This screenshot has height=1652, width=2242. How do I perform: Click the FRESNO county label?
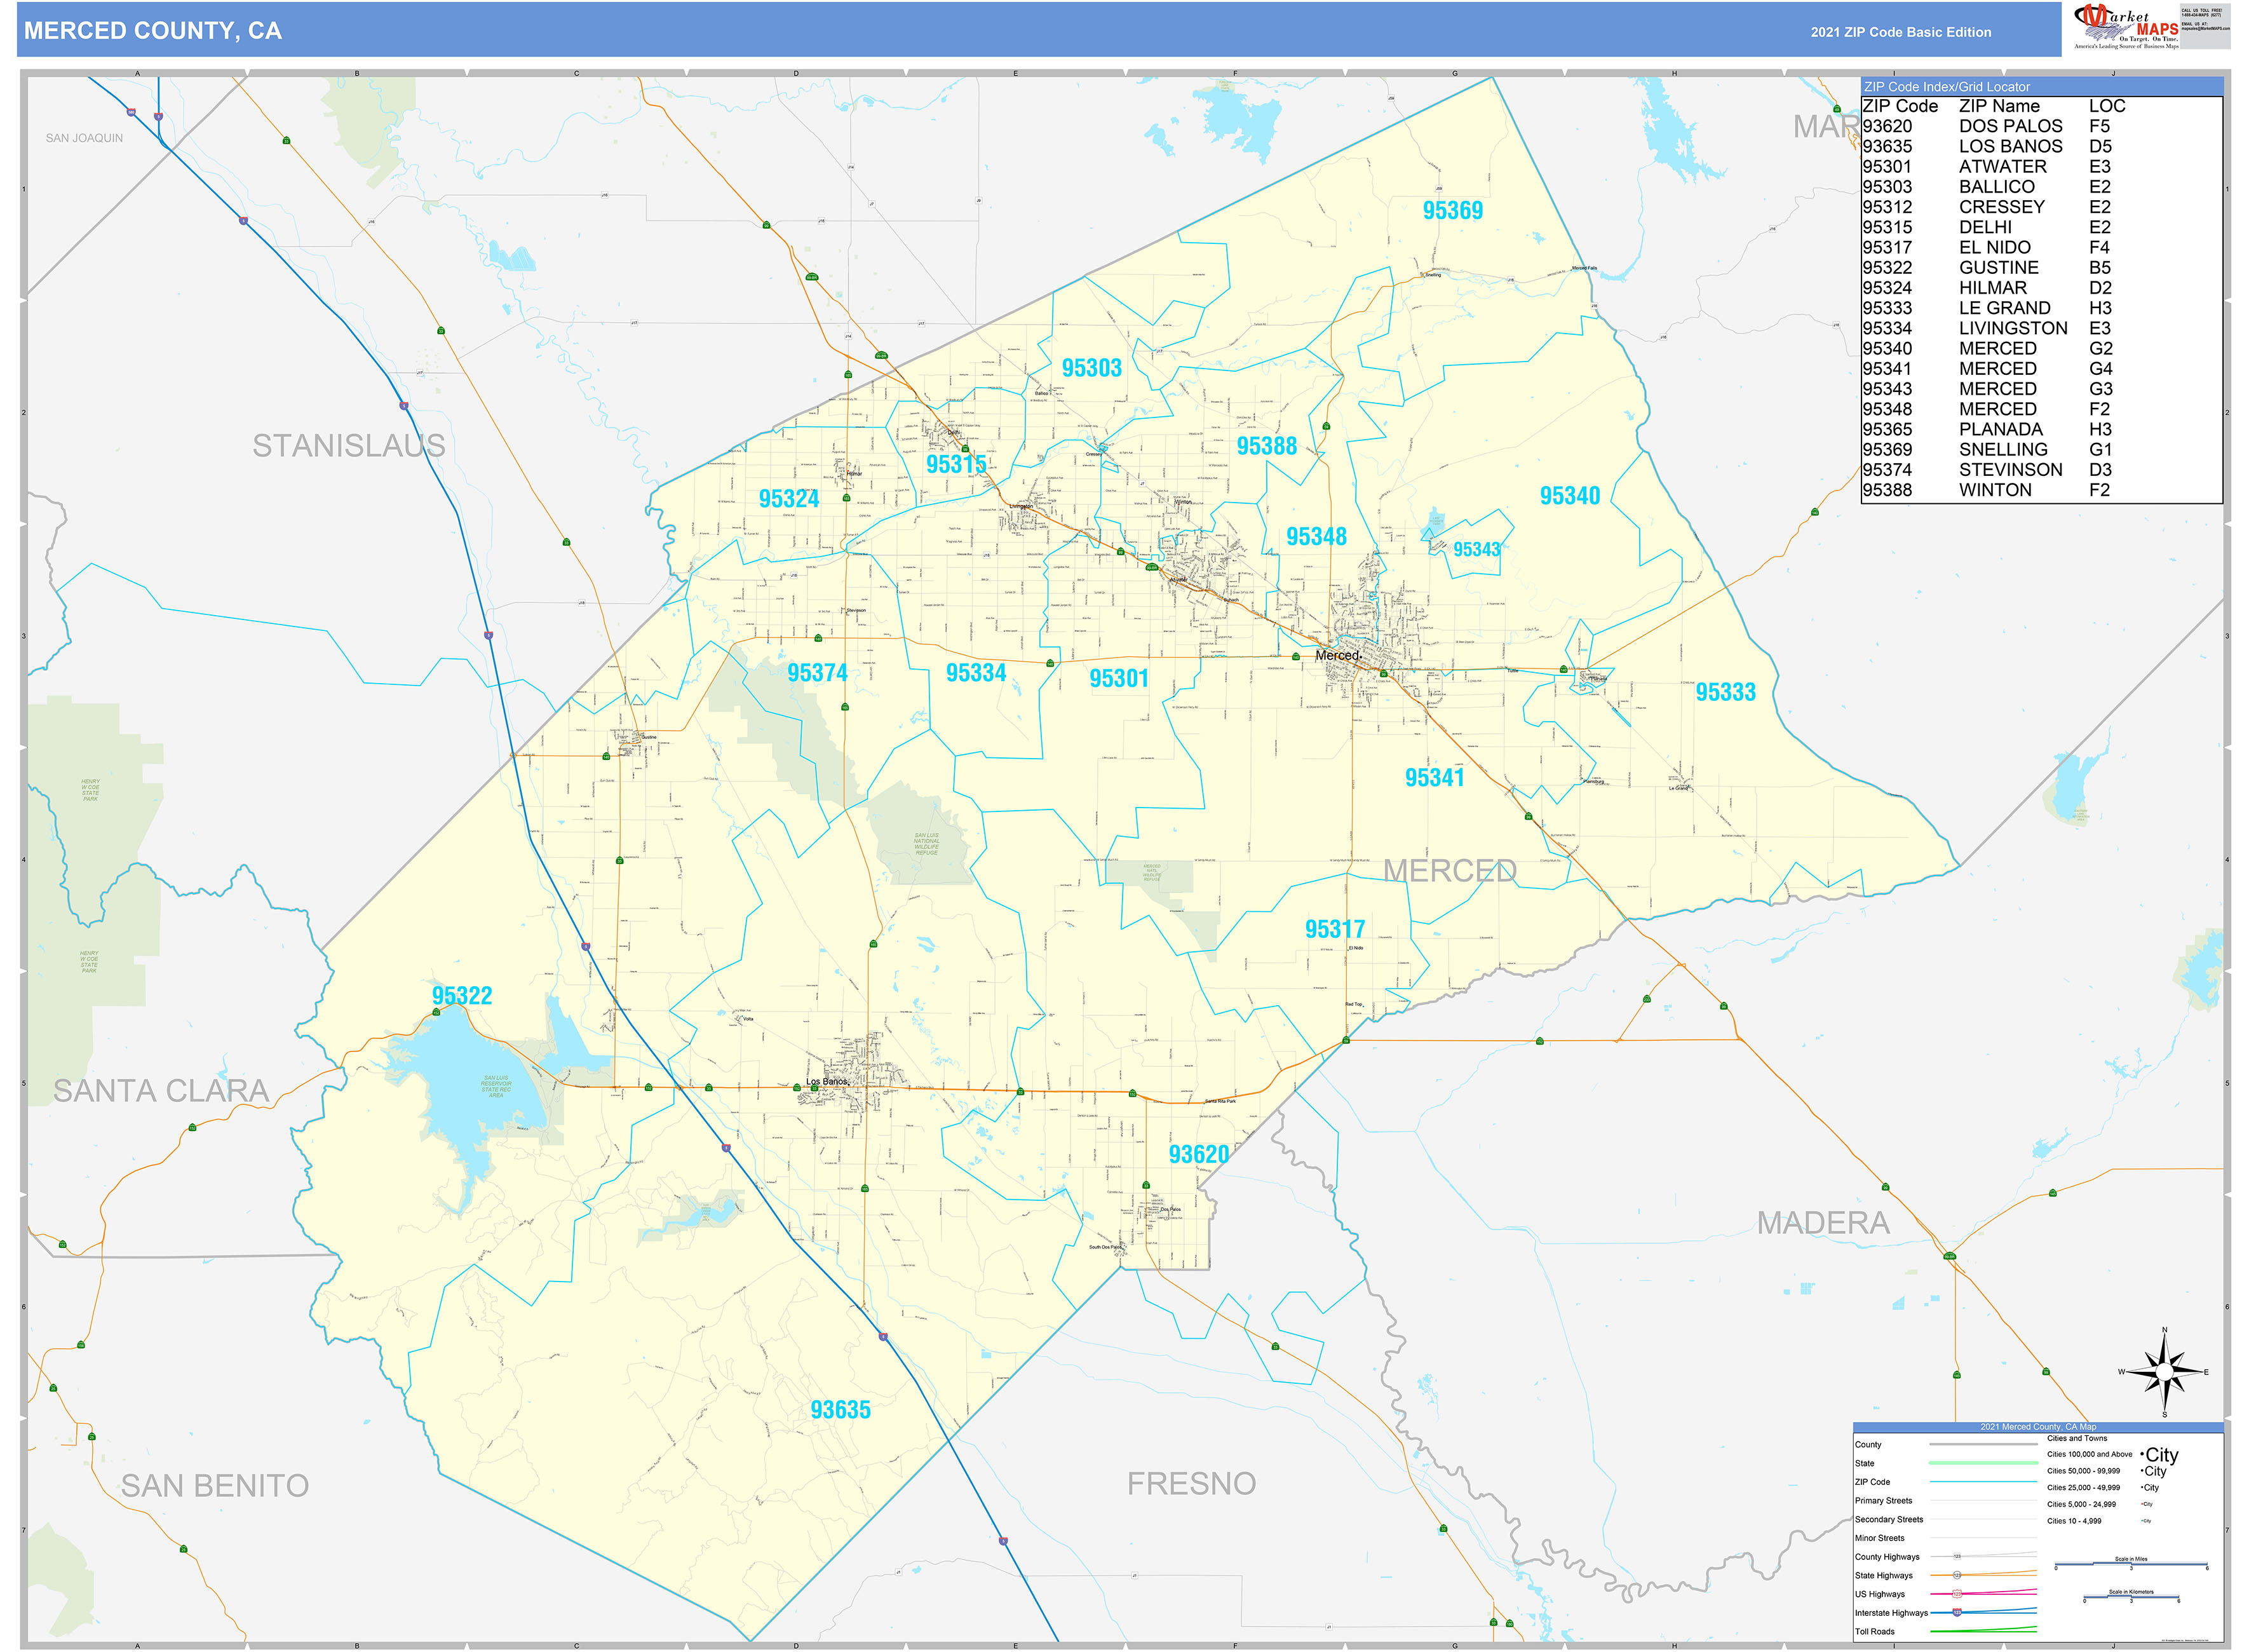tap(1191, 1484)
